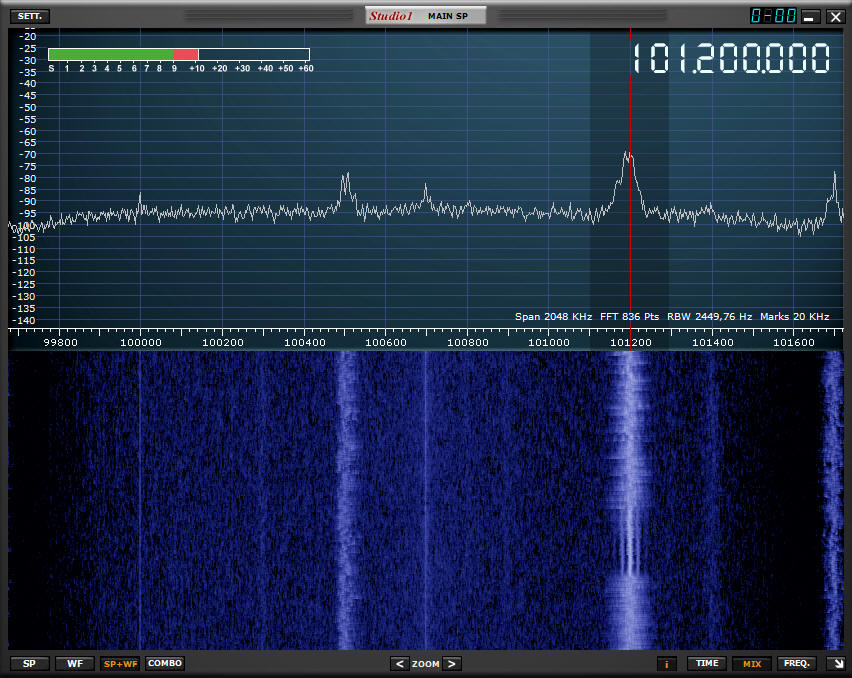Image resolution: width=852 pixels, height=678 pixels.
Task: Click the 101.200.000 frequency readout
Action: pos(731,58)
